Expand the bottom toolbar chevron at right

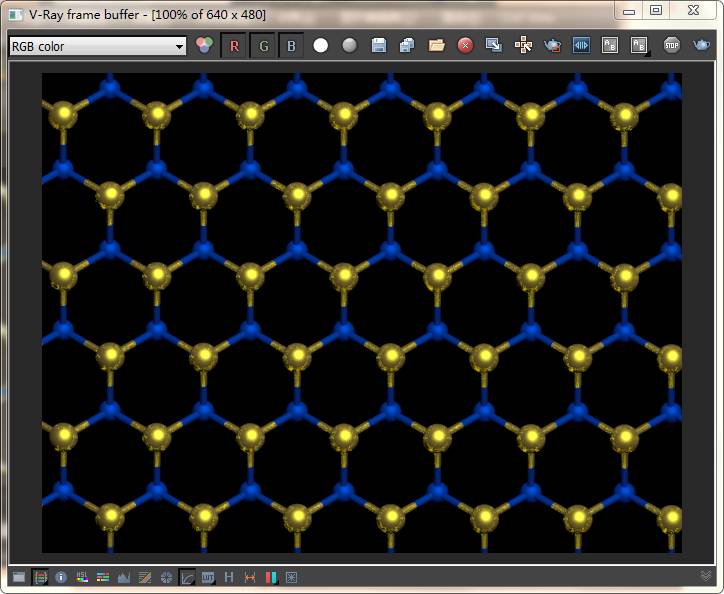706,576
